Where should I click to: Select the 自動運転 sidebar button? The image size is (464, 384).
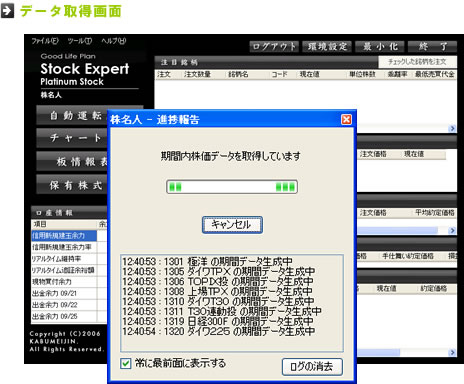[72, 115]
